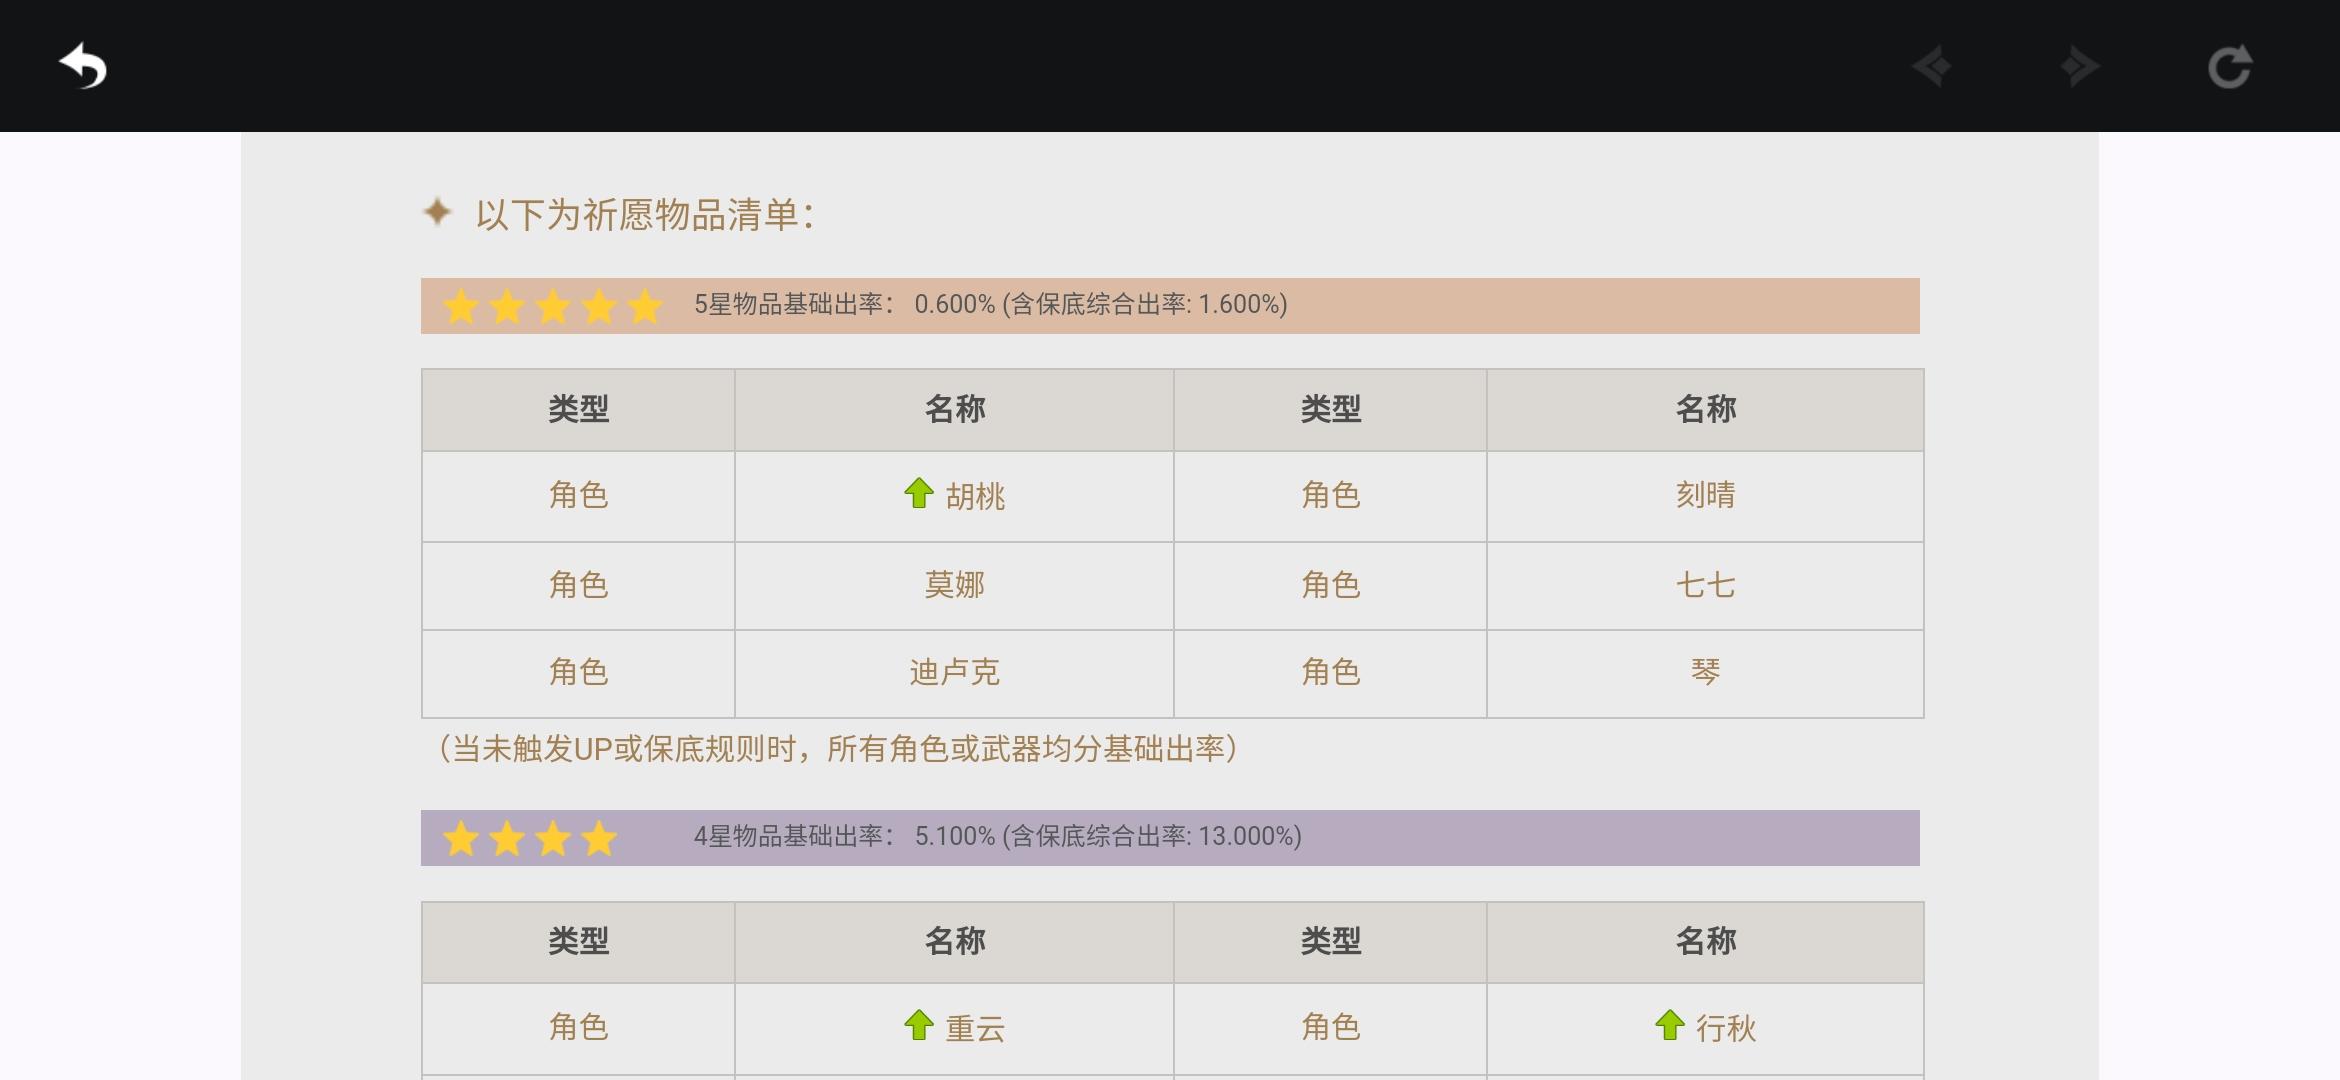Click 角色 type cell in 莫娜 row
This screenshot has height=1080, width=2340.
click(578, 585)
